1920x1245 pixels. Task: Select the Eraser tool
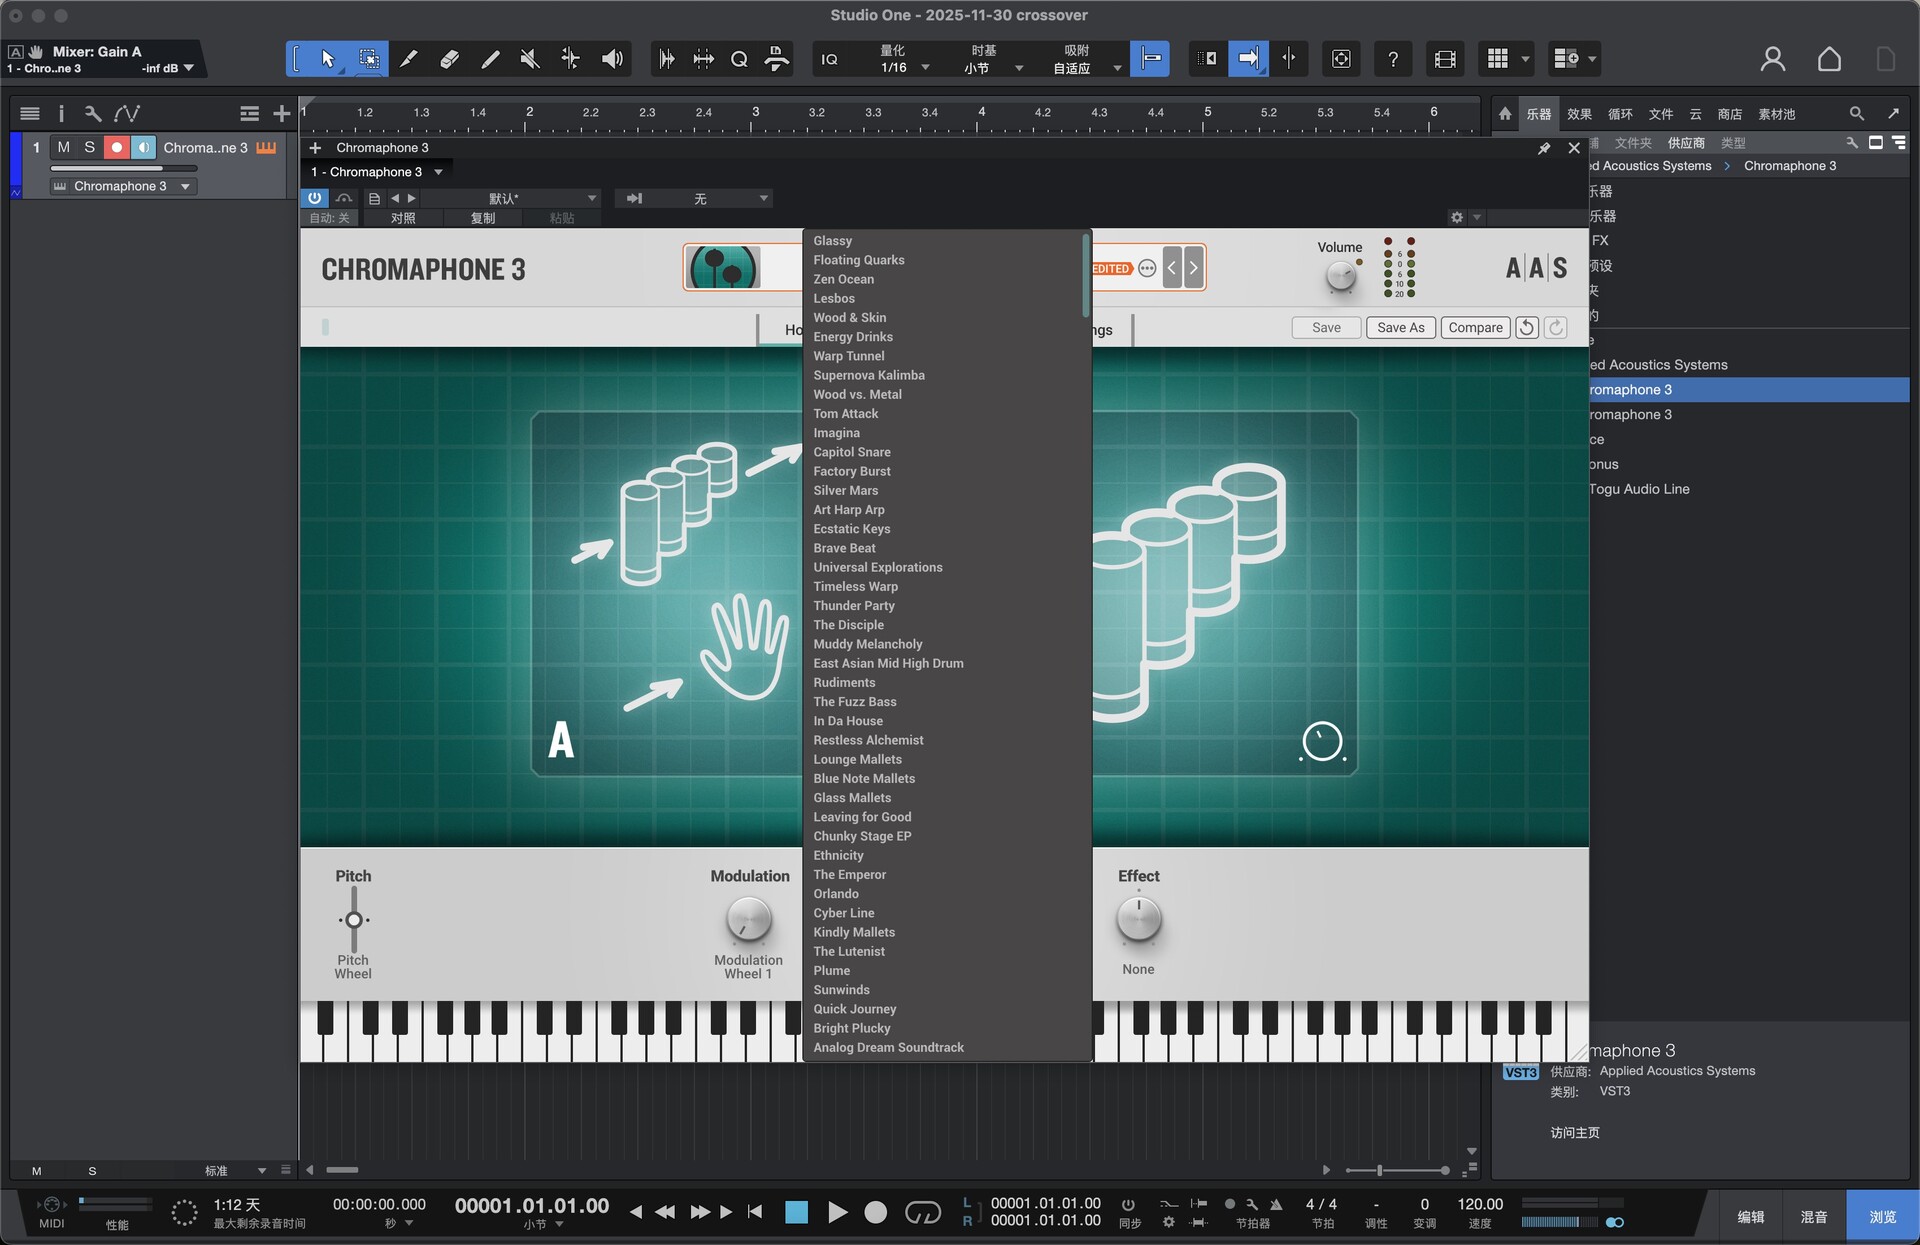(x=449, y=59)
